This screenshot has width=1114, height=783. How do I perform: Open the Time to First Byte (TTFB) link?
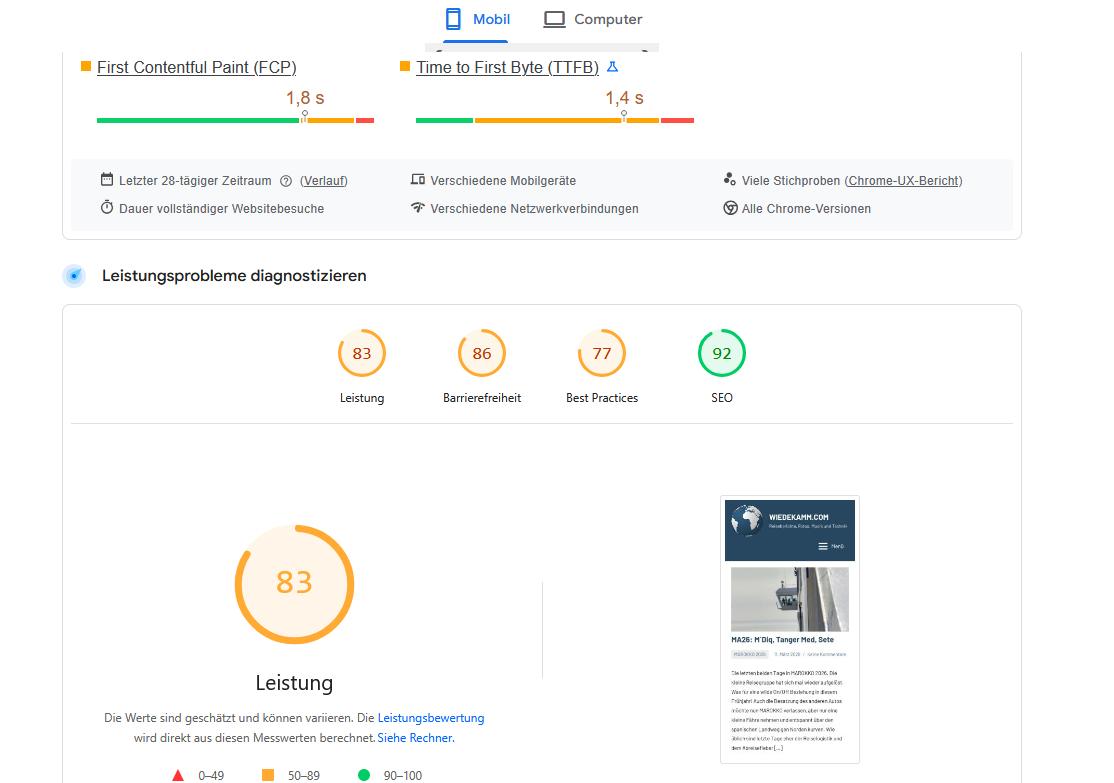click(507, 67)
